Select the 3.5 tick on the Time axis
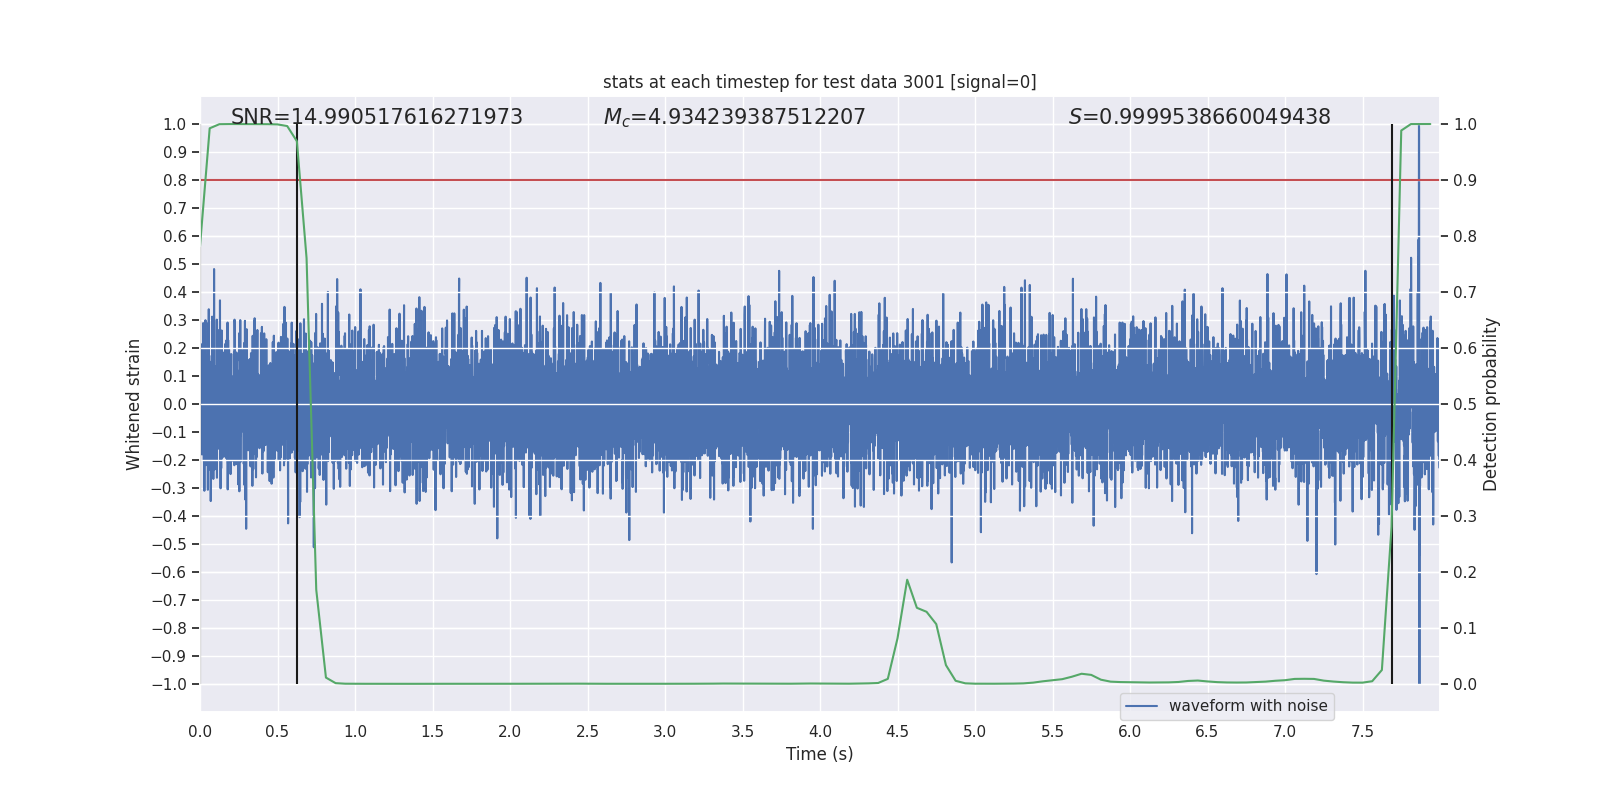The image size is (1600, 800). tap(743, 731)
